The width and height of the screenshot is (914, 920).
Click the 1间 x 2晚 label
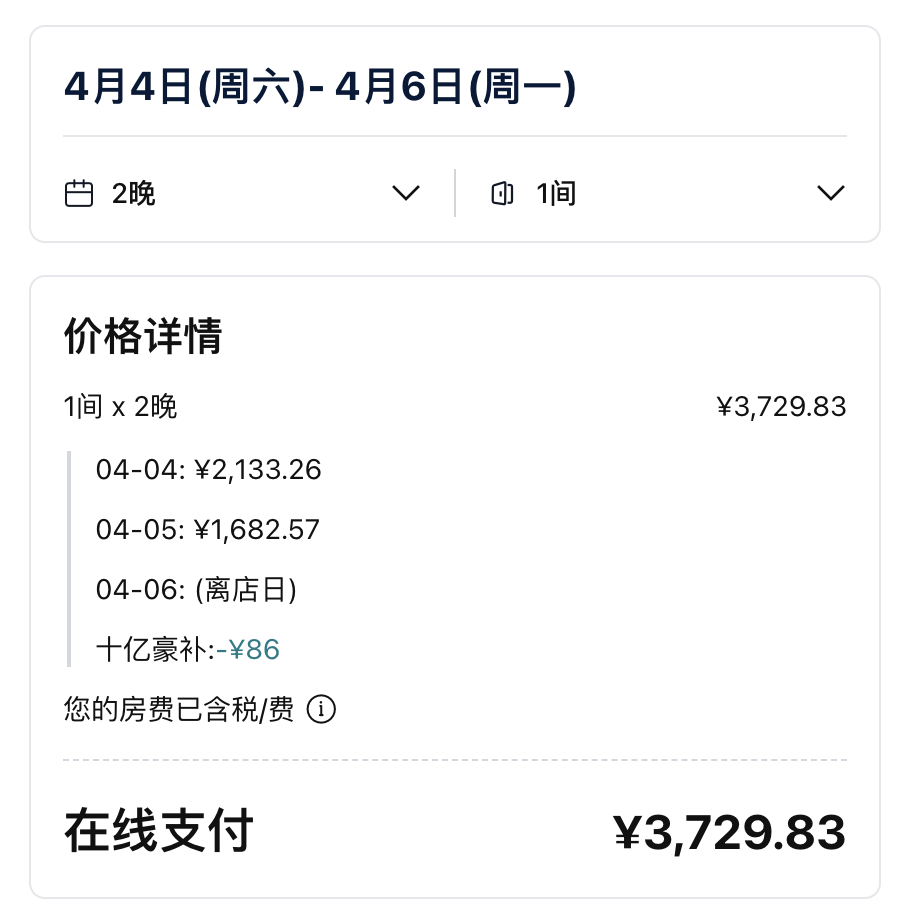point(120,407)
